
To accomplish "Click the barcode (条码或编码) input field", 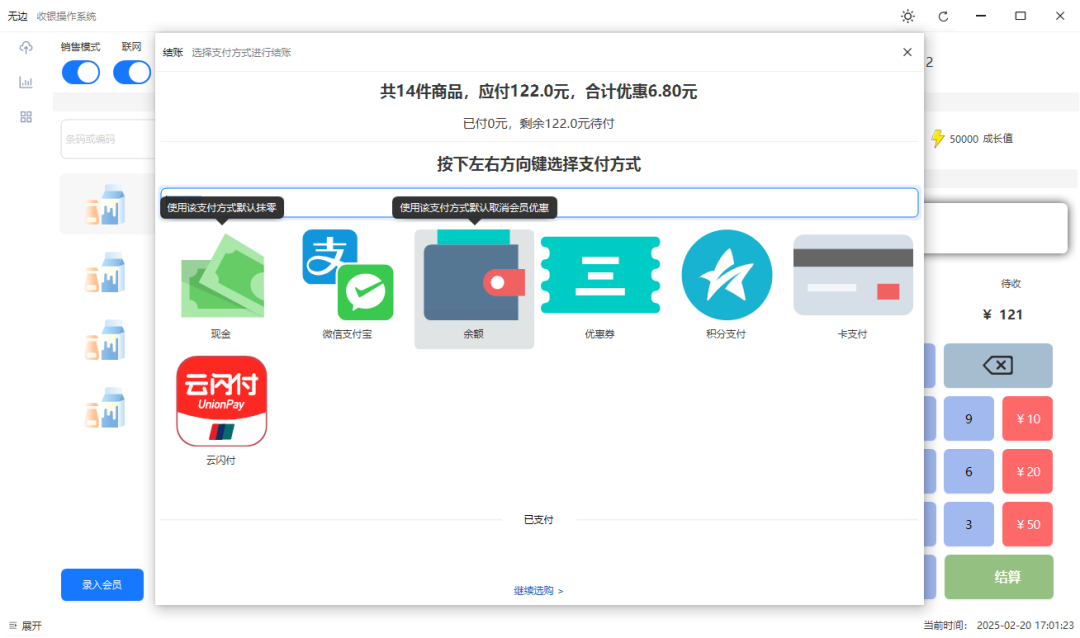I will pyautogui.click(x=108, y=139).
